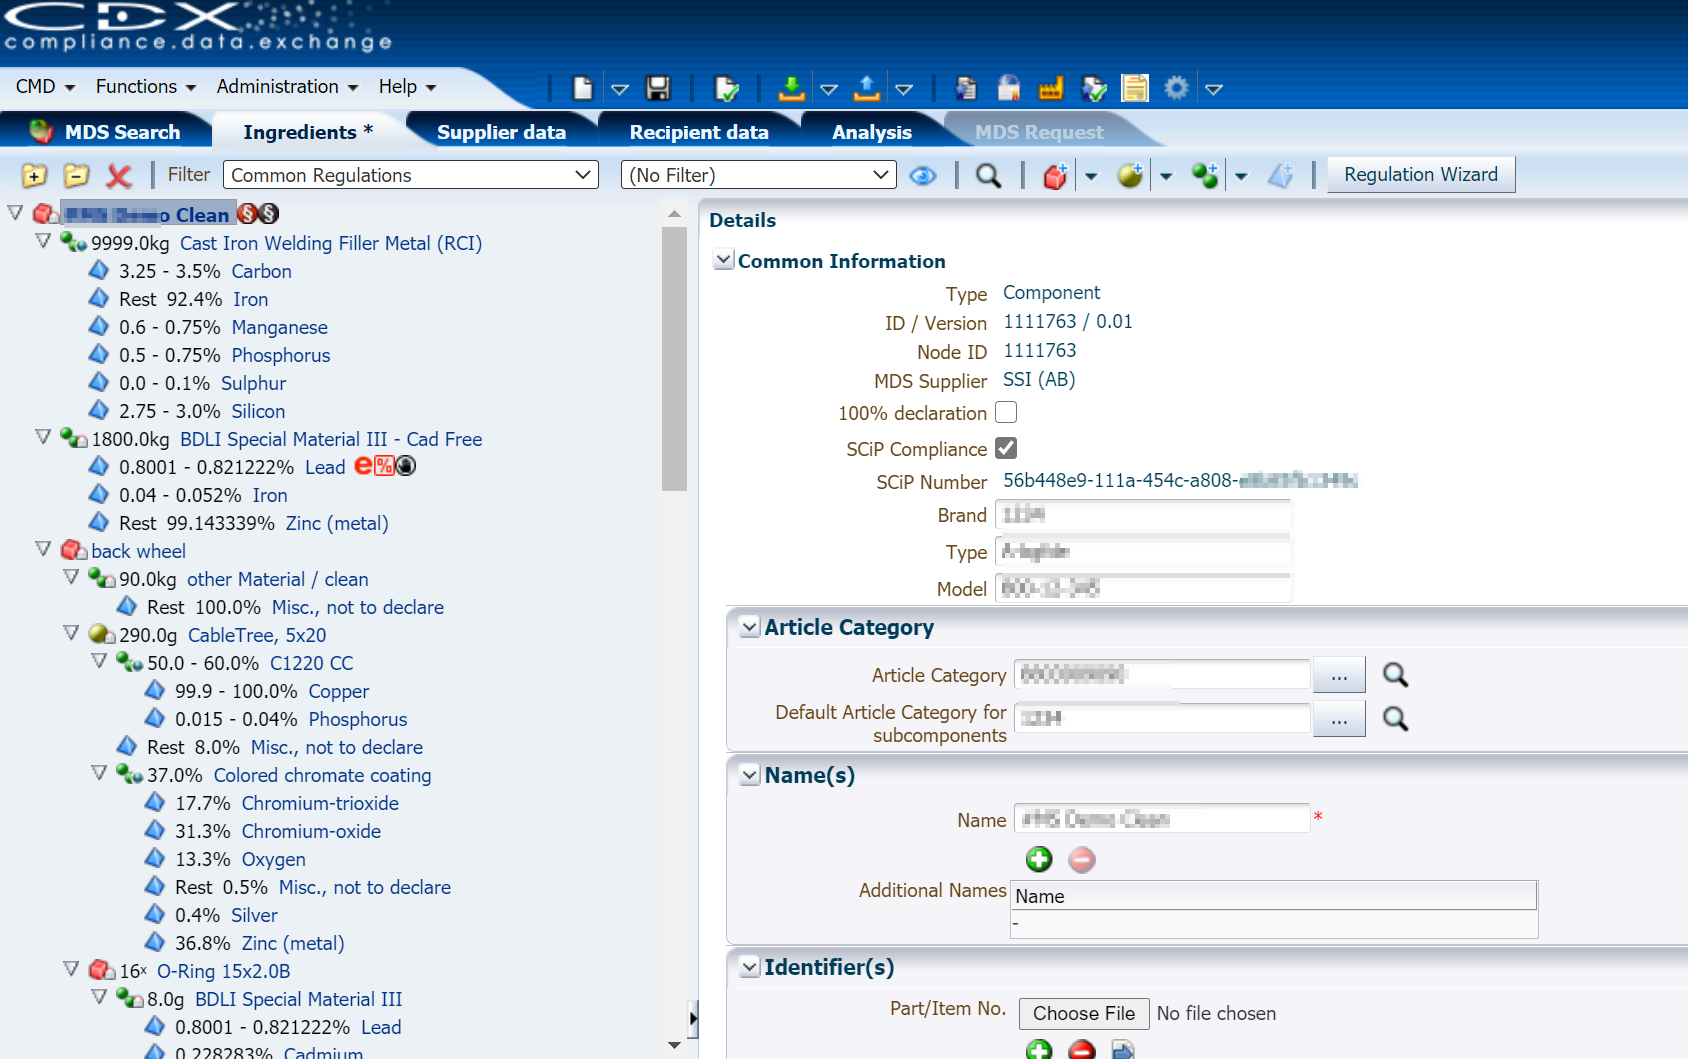This screenshot has width=1688, height=1059.
Task: Switch to the Analysis tab
Action: click(x=871, y=132)
